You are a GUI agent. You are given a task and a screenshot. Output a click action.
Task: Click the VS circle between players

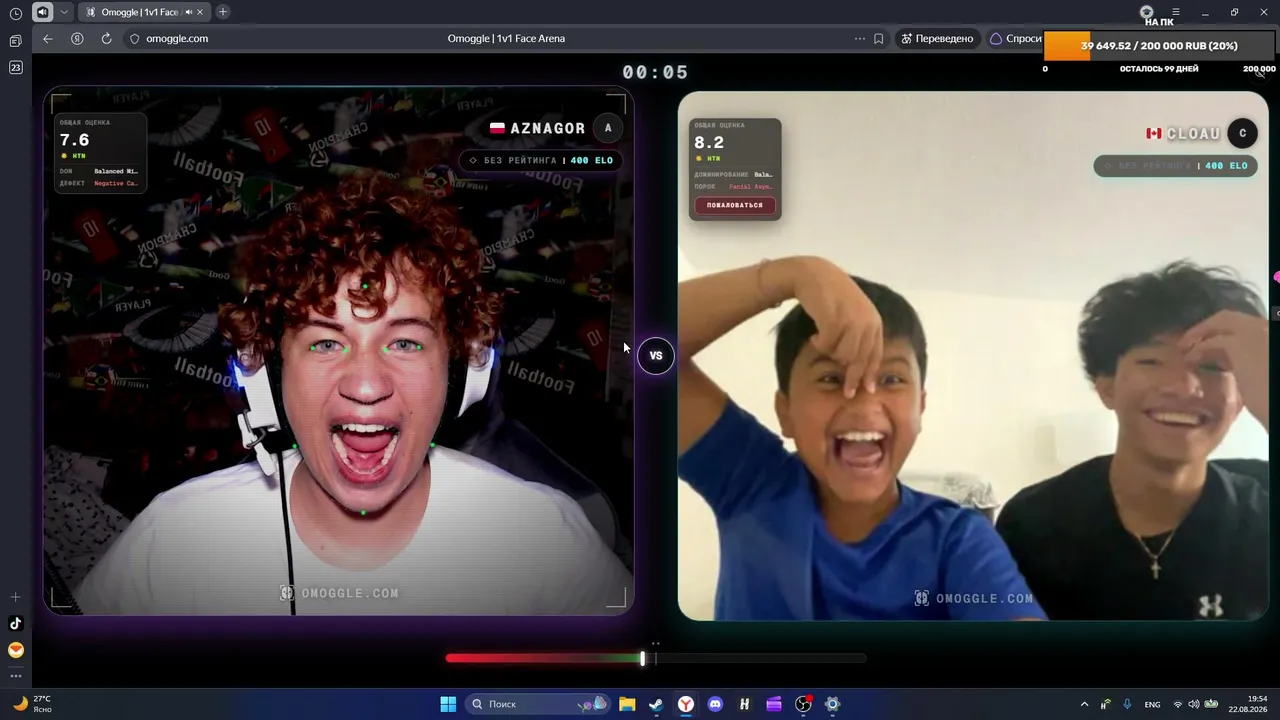(x=656, y=355)
